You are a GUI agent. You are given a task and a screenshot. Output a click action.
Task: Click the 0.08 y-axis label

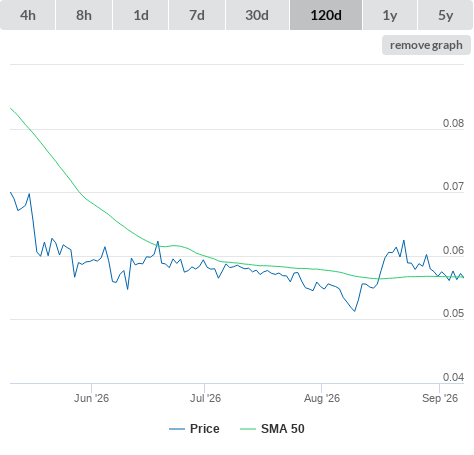(453, 123)
